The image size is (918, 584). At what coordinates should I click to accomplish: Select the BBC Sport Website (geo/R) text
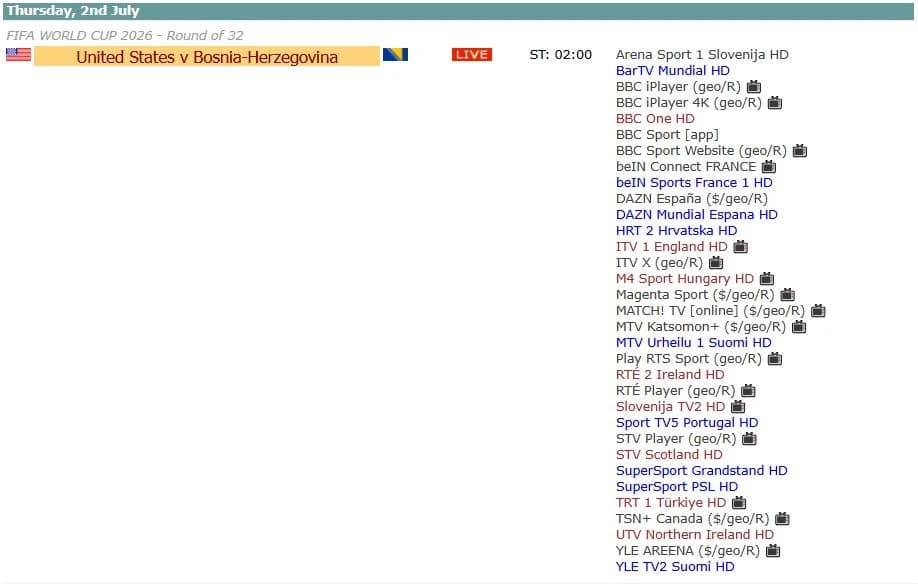[x=701, y=150]
